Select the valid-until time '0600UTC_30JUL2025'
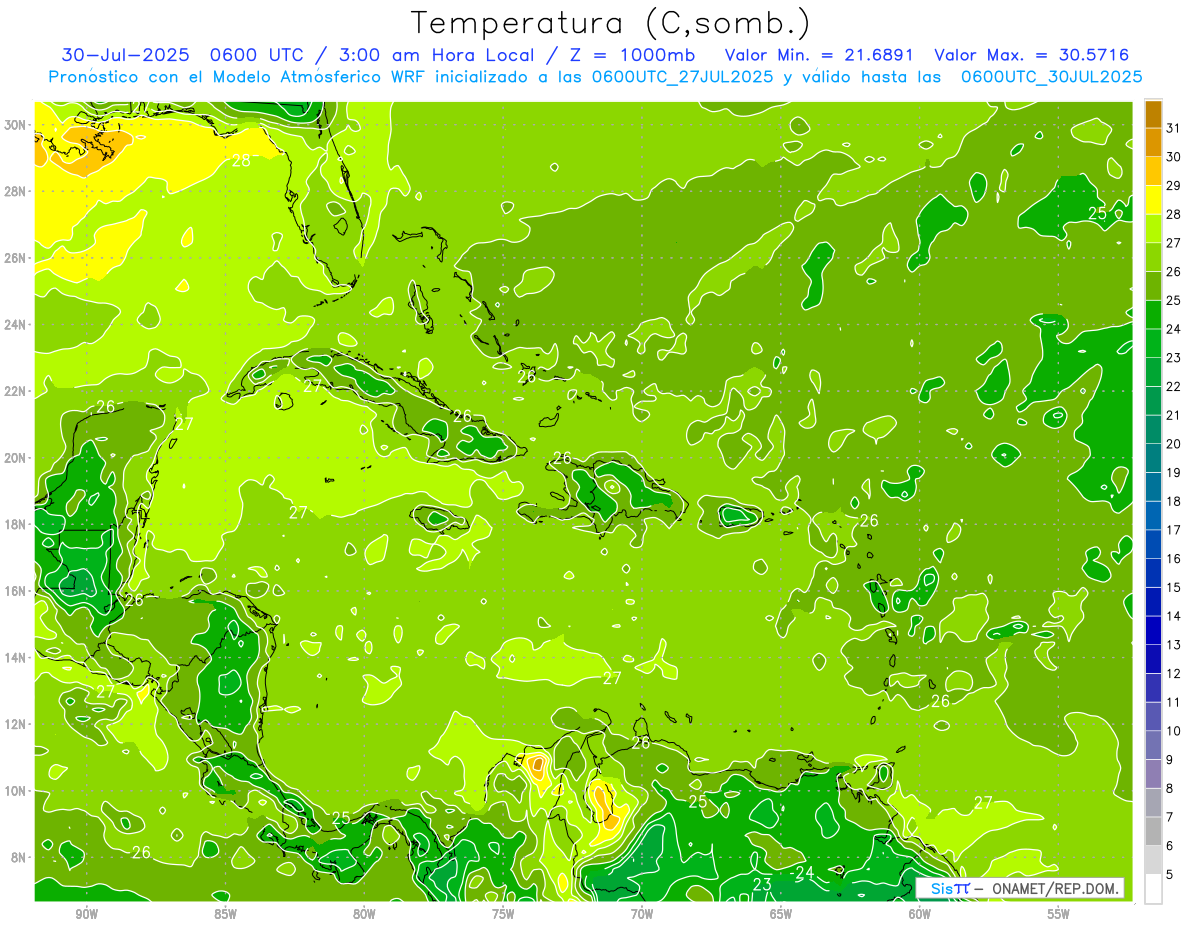 tap(1051, 77)
